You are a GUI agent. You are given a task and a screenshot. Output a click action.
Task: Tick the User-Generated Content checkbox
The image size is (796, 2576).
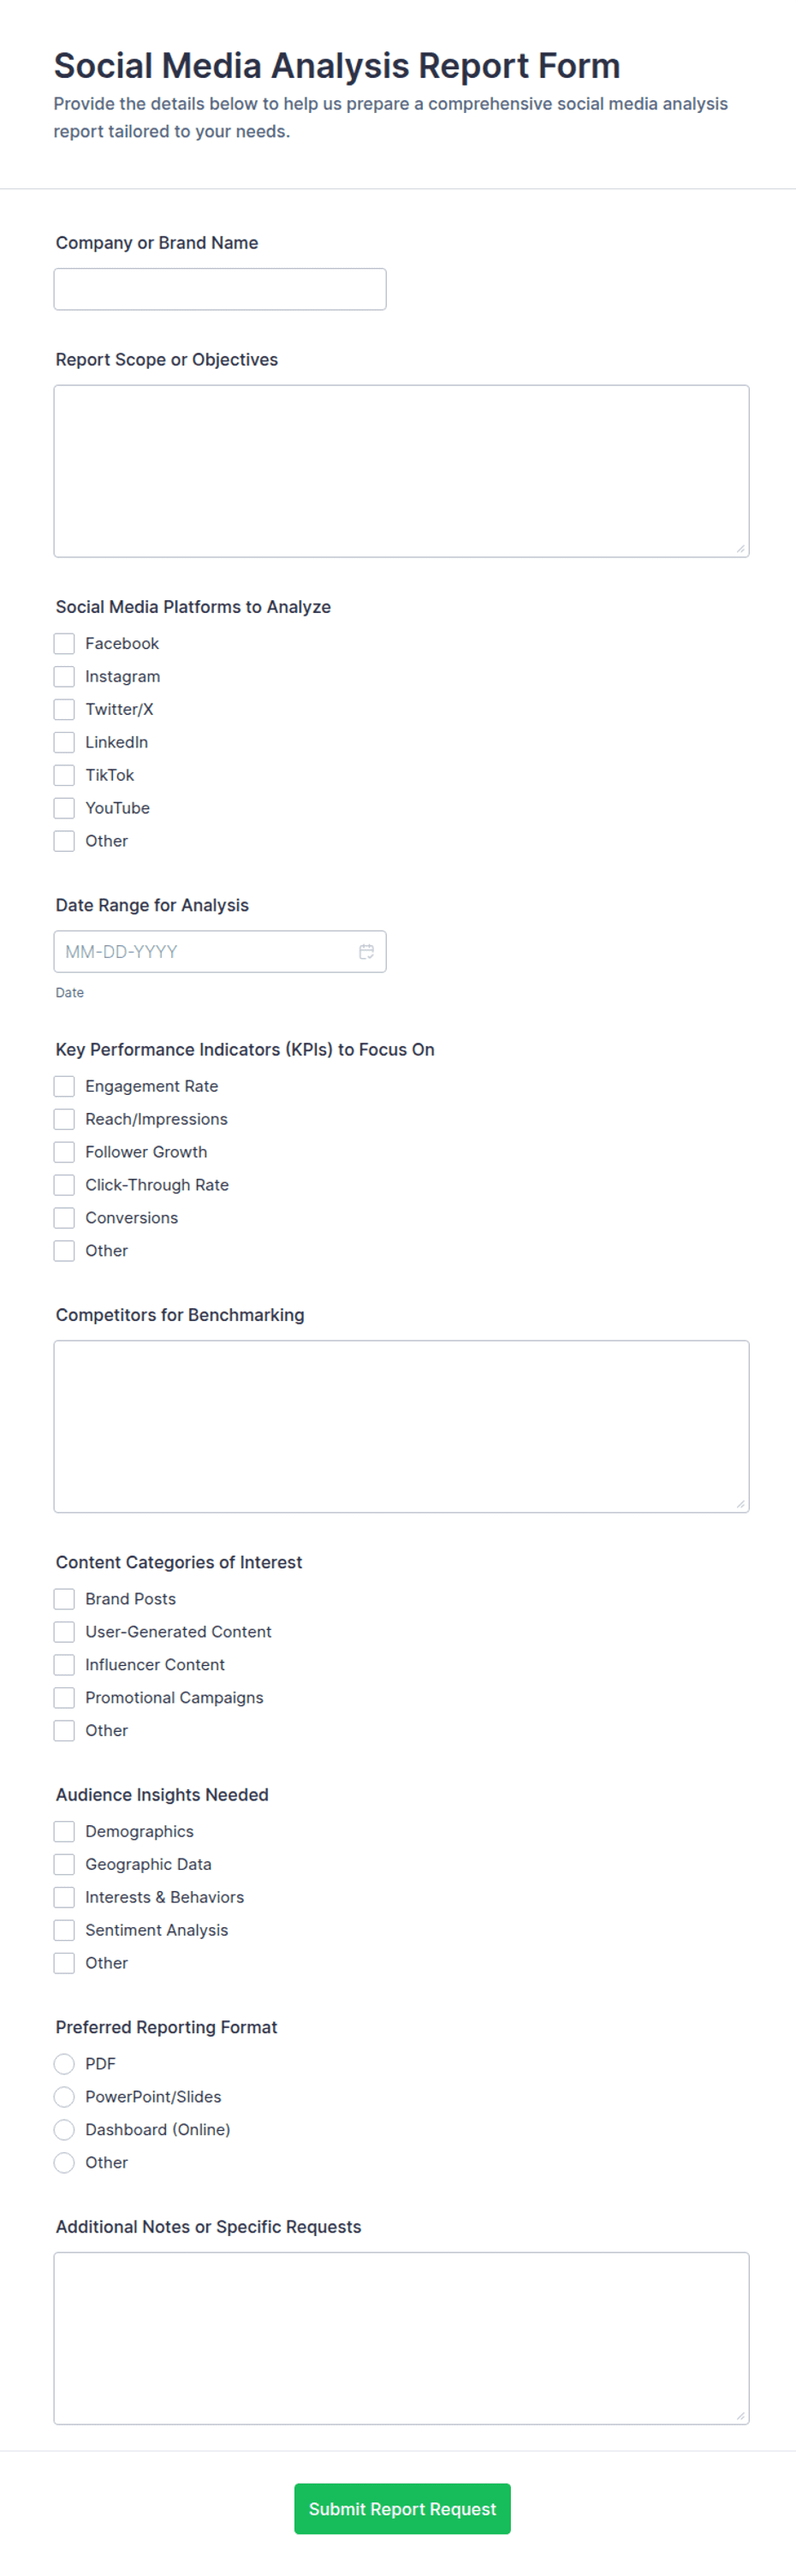tap(64, 1631)
